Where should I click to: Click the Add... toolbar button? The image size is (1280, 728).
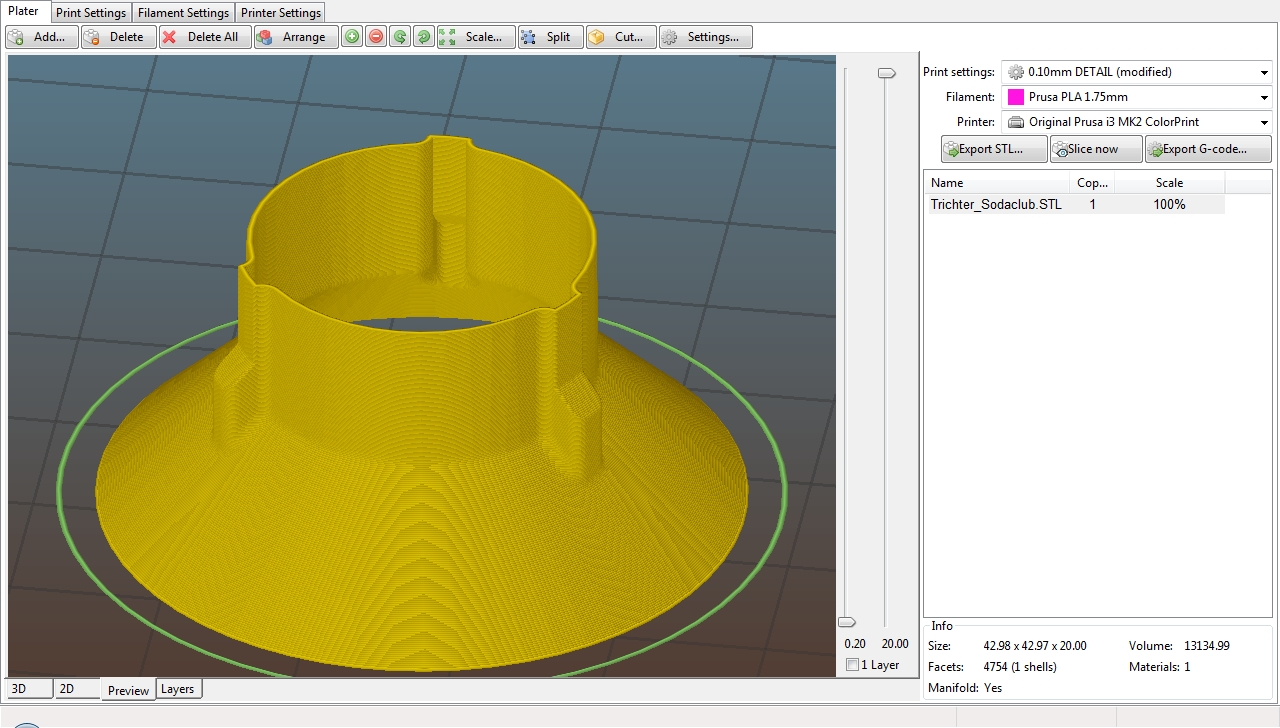(42, 37)
